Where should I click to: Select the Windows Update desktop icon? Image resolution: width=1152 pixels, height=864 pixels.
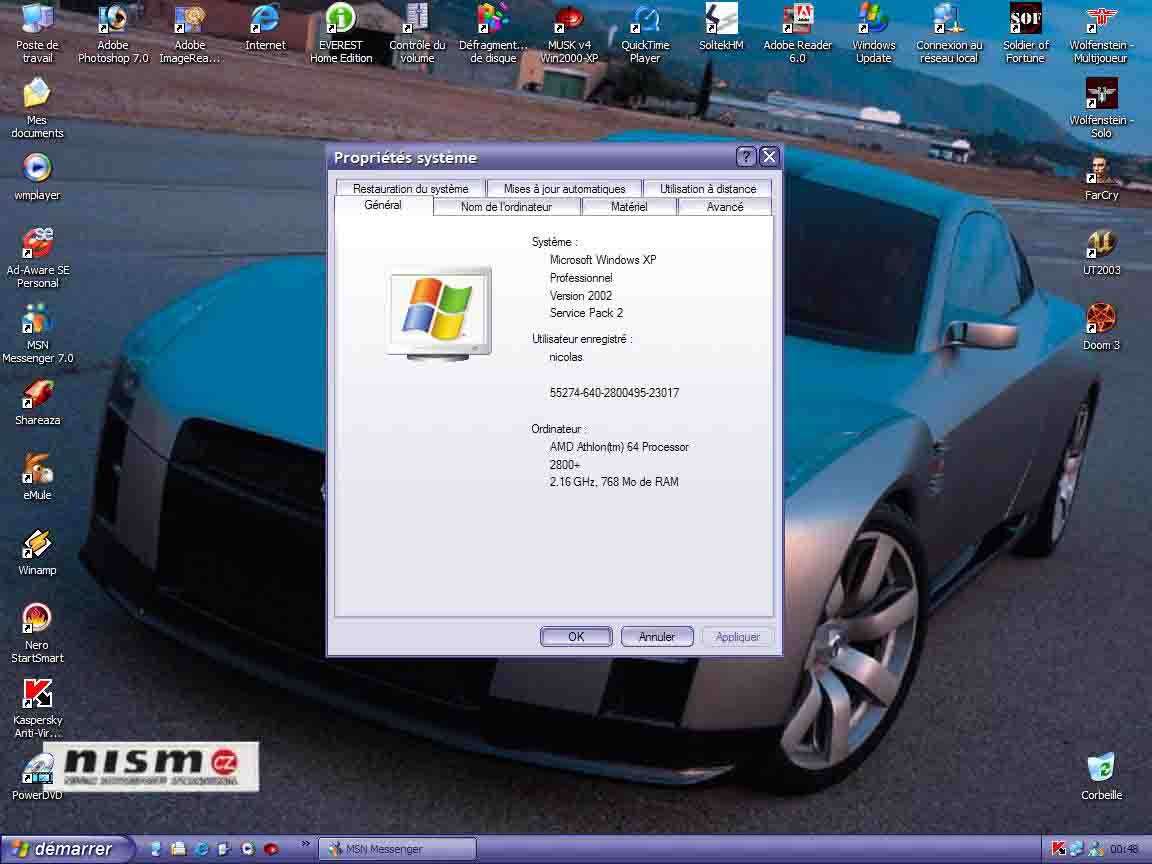click(x=874, y=33)
